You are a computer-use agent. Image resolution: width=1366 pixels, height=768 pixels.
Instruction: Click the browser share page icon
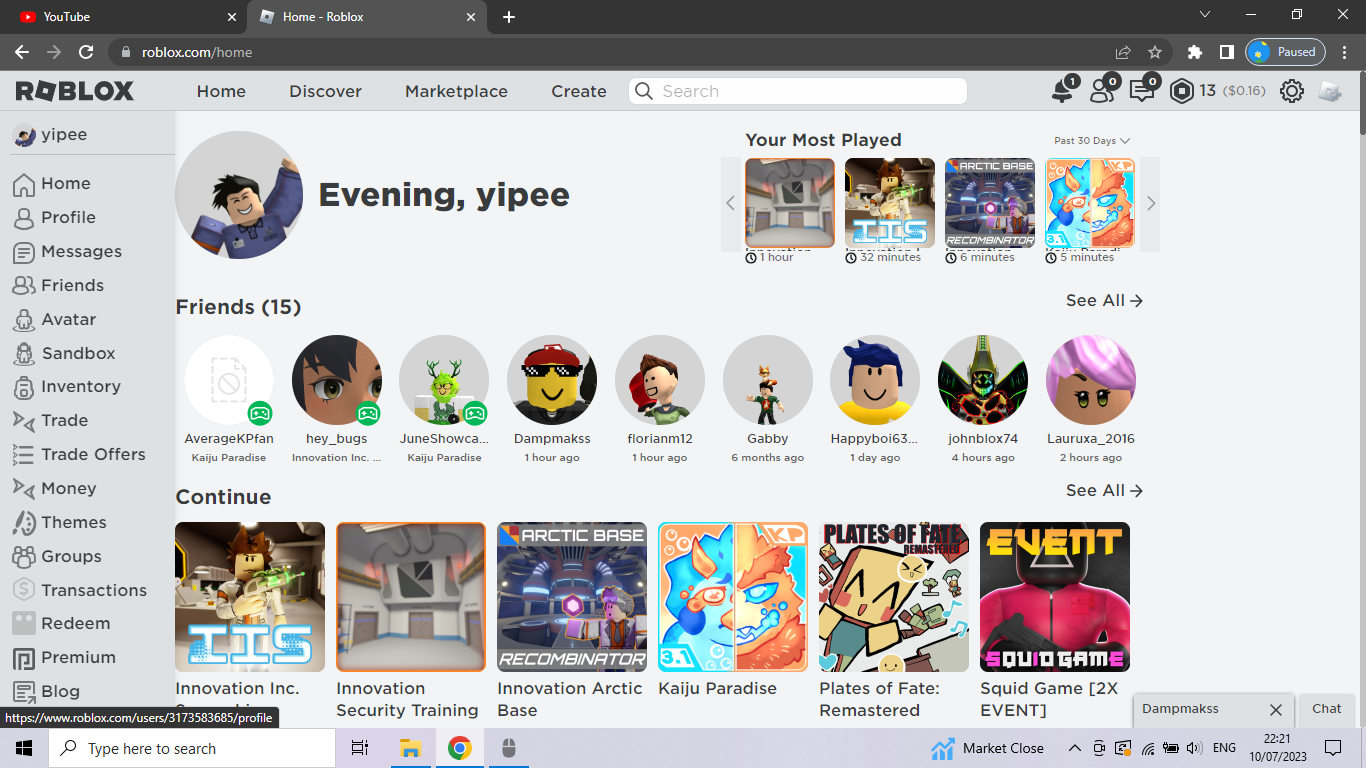coord(1123,52)
